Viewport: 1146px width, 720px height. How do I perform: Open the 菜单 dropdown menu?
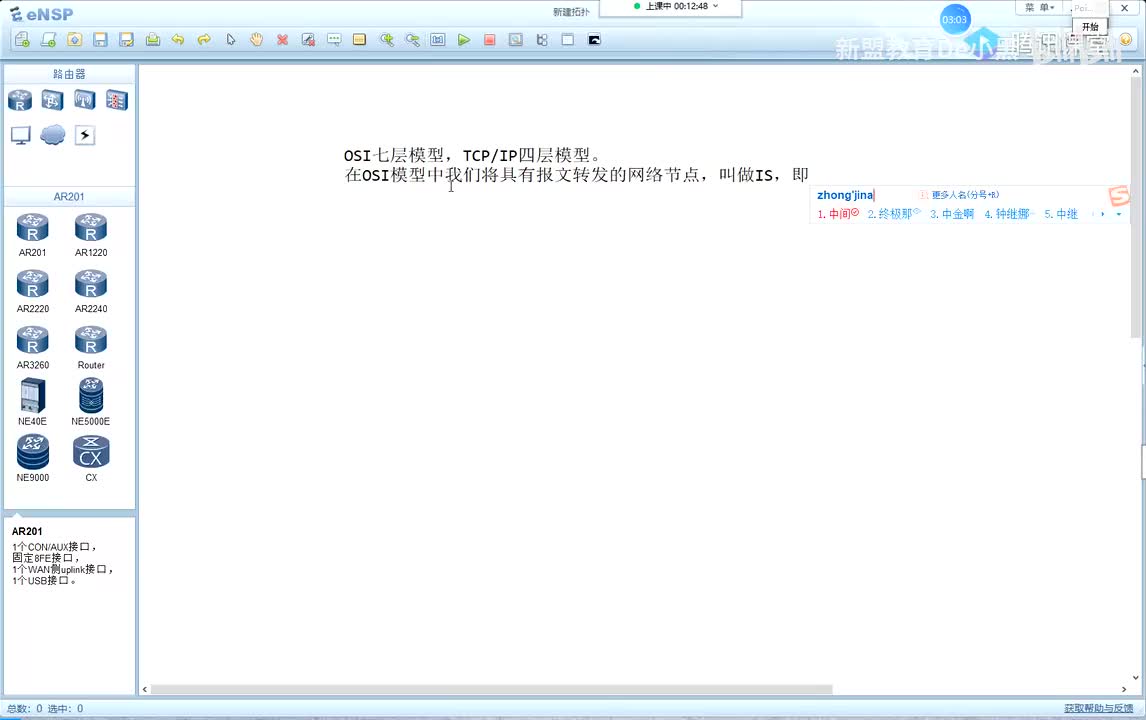(x=1039, y=7)
